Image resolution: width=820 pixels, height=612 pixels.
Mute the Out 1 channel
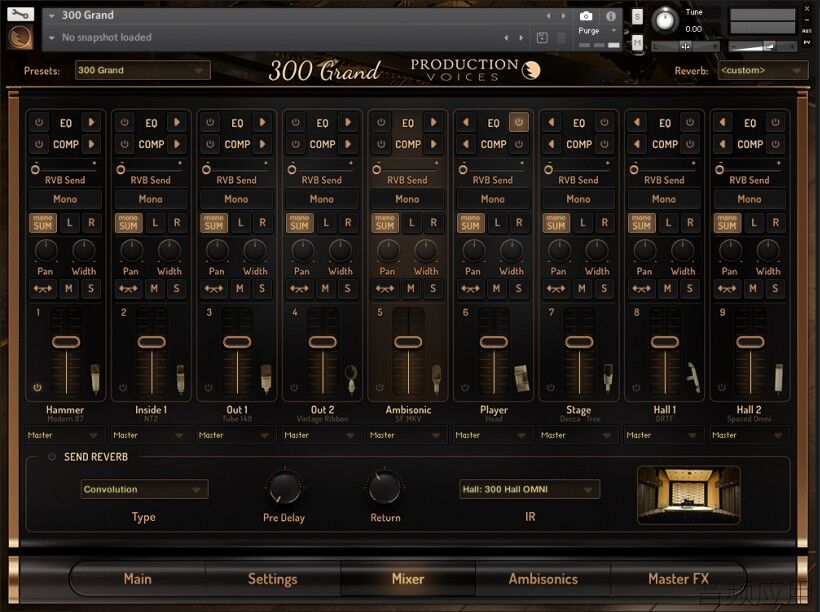click(240, 289)
